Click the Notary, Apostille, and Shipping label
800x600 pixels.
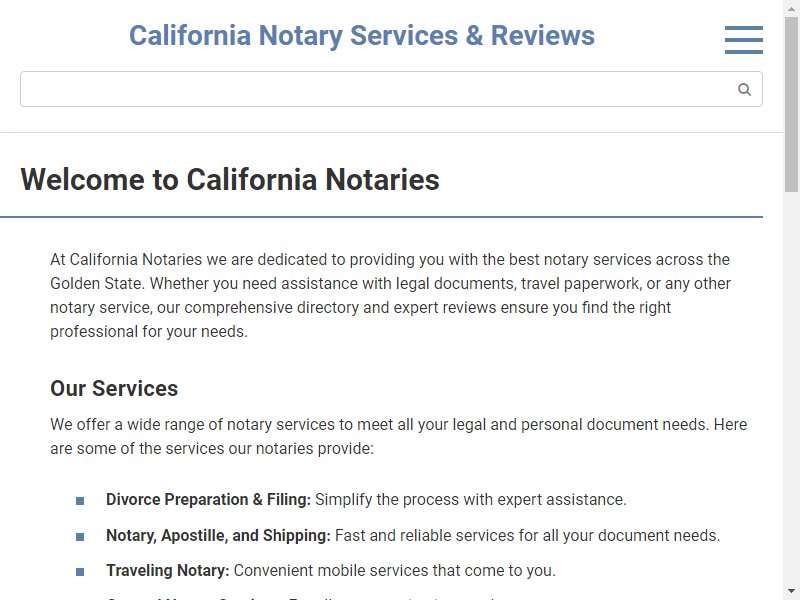tap(218, 535)
